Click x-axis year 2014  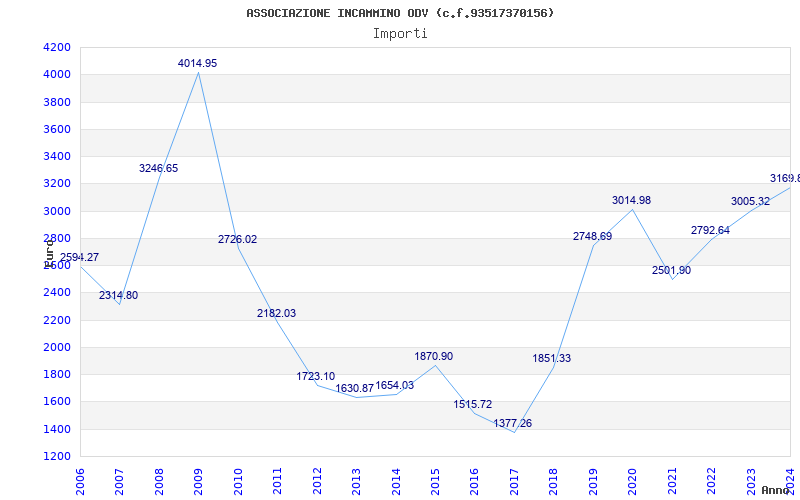point(396,481)
